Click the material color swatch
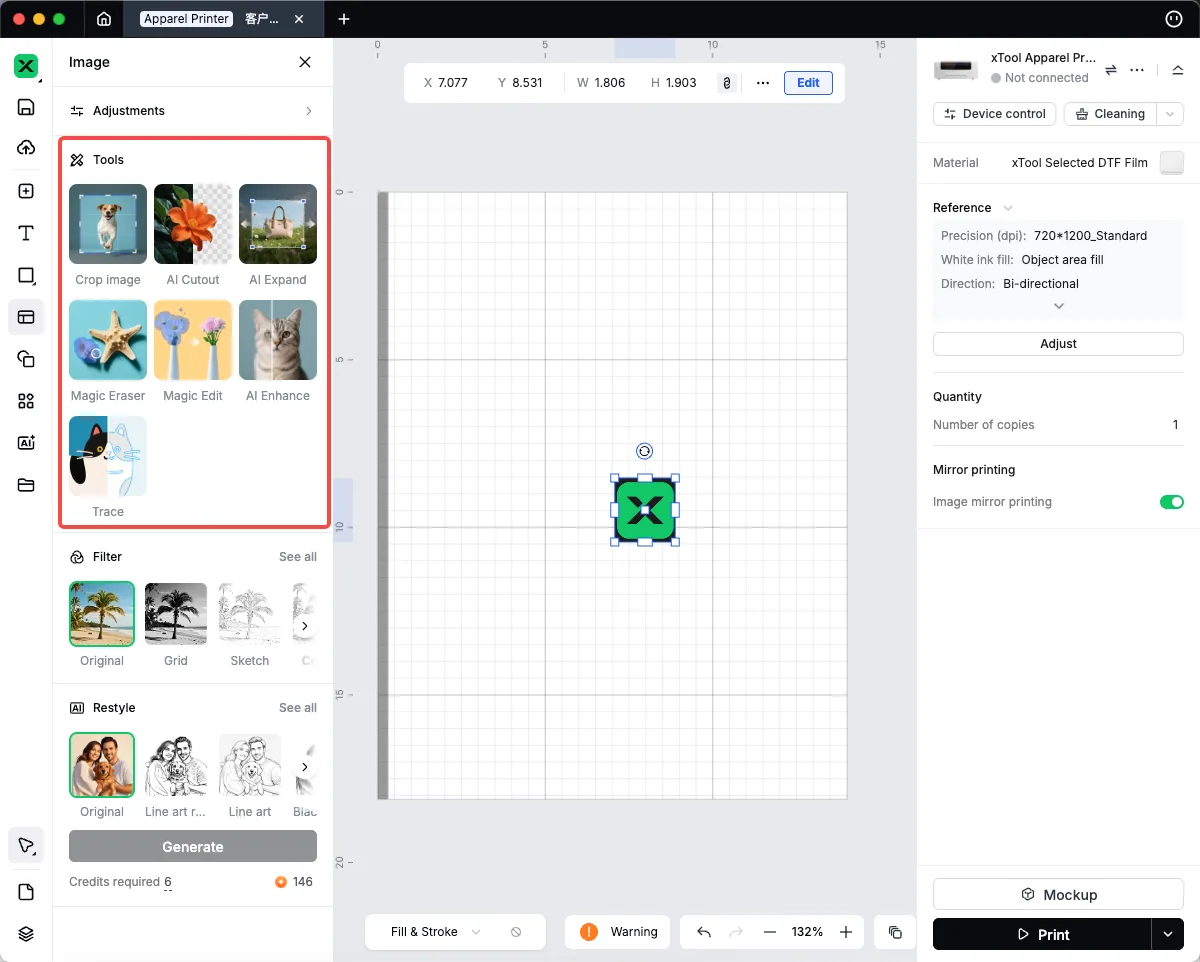Screen dimensions: 1200x962 click(x=1171, y=163)
